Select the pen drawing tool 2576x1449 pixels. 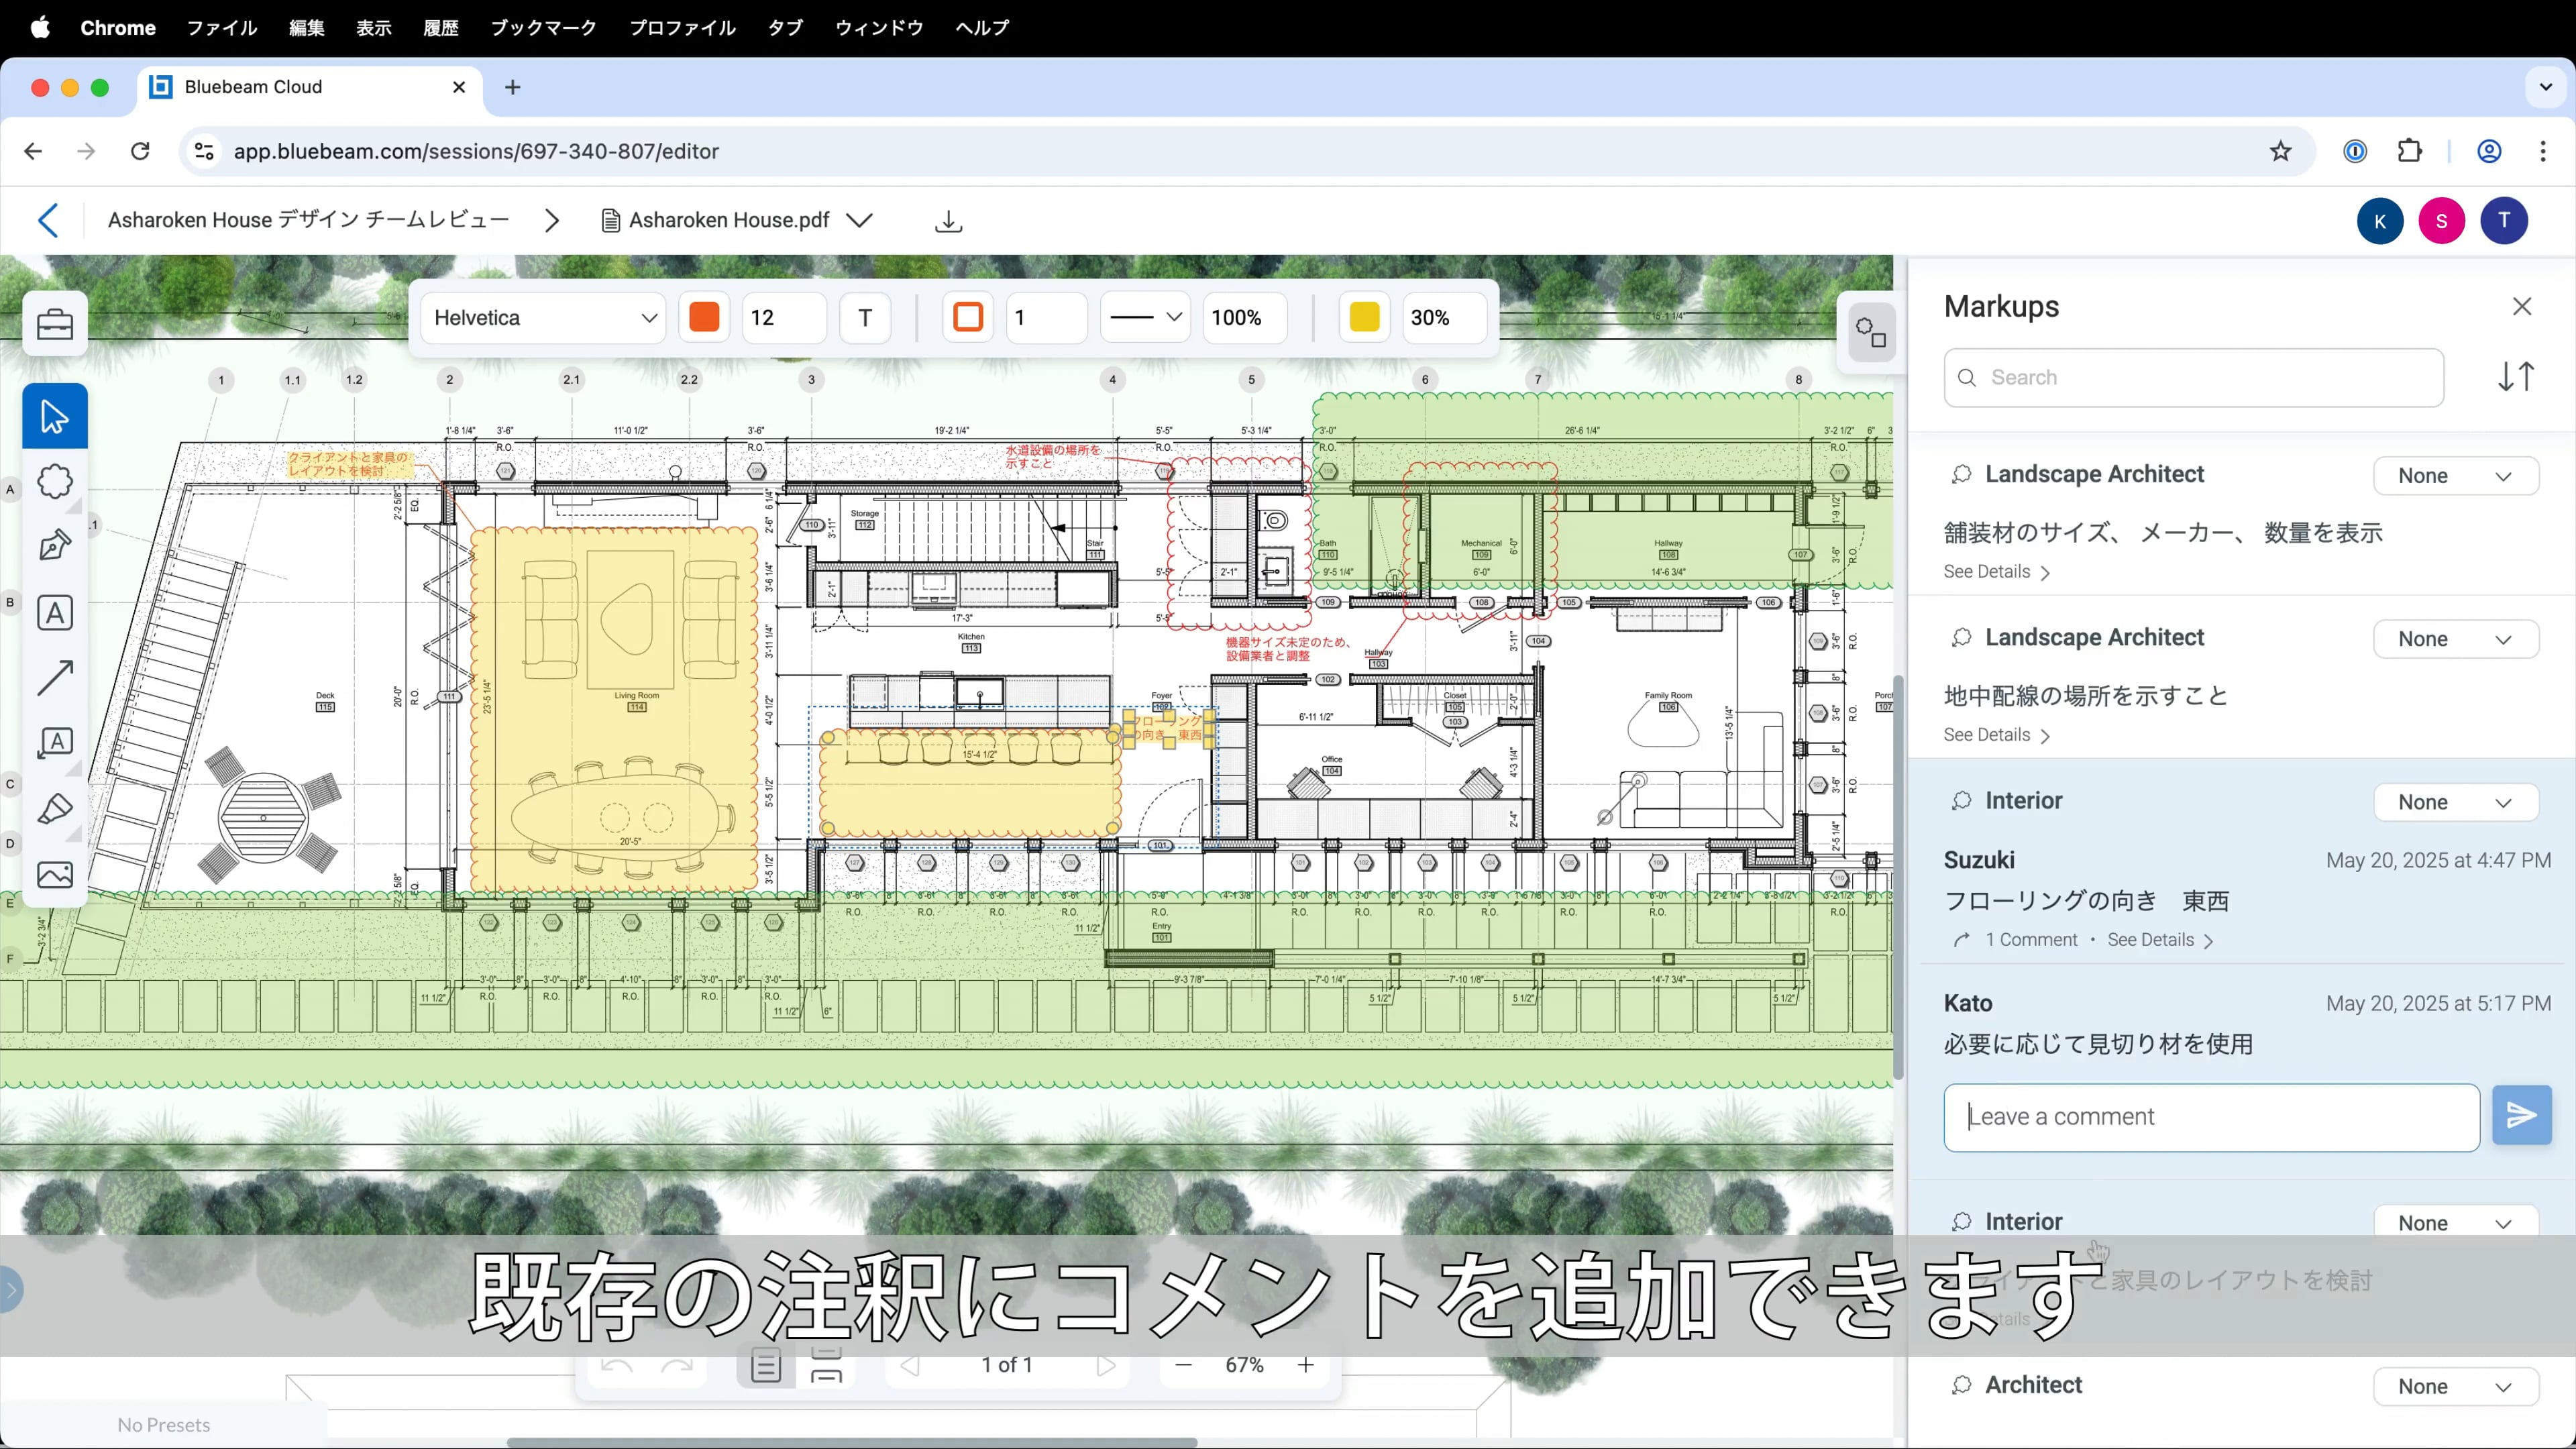54,546
